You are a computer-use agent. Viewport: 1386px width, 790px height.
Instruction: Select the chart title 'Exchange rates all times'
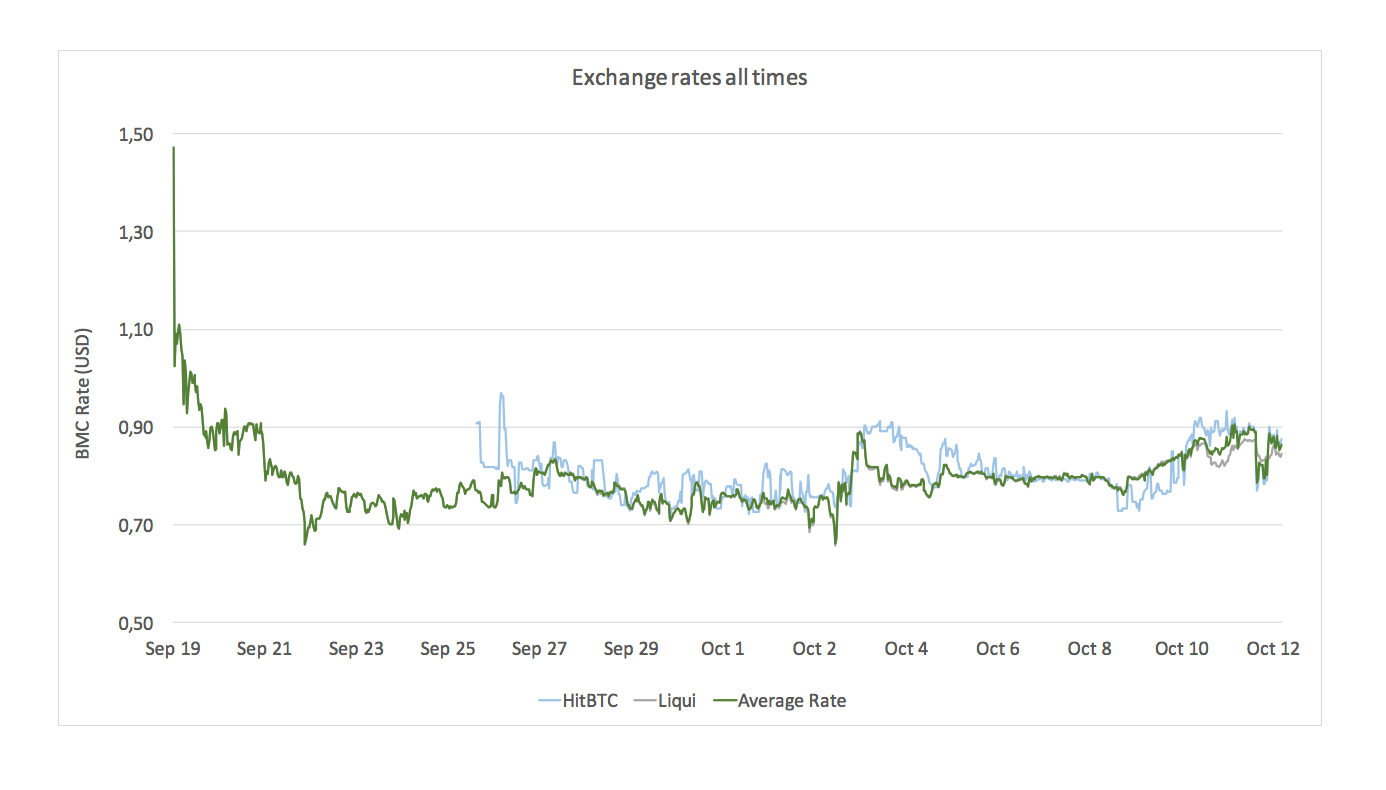click(689, 77)
